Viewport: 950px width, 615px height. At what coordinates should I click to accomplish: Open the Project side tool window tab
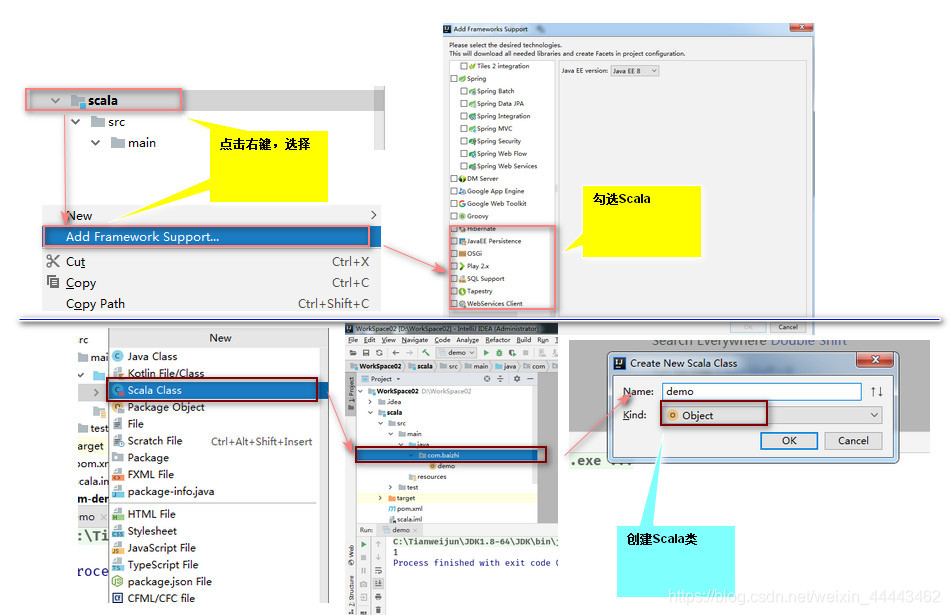351,393
